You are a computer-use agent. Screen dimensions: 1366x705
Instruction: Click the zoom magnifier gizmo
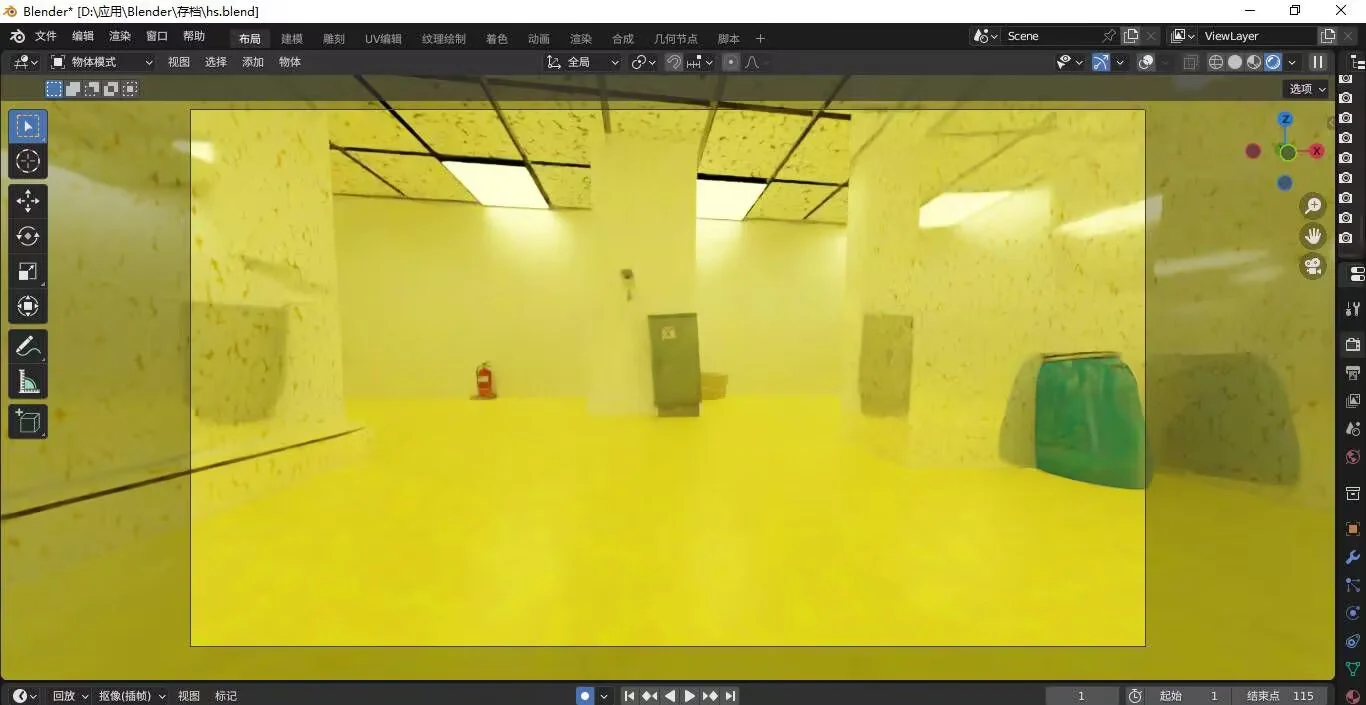pyautogui.click(x=1313, y=206)
